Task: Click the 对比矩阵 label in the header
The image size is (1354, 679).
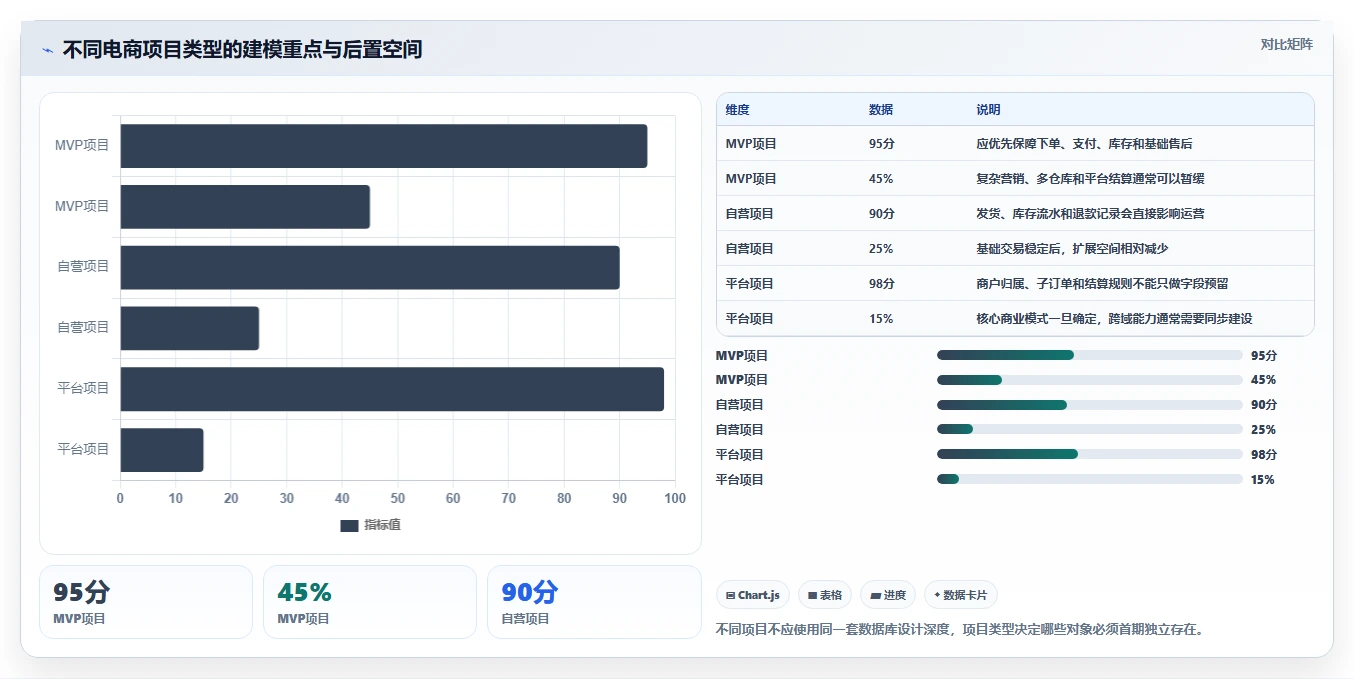Action: pos(1286,44)
